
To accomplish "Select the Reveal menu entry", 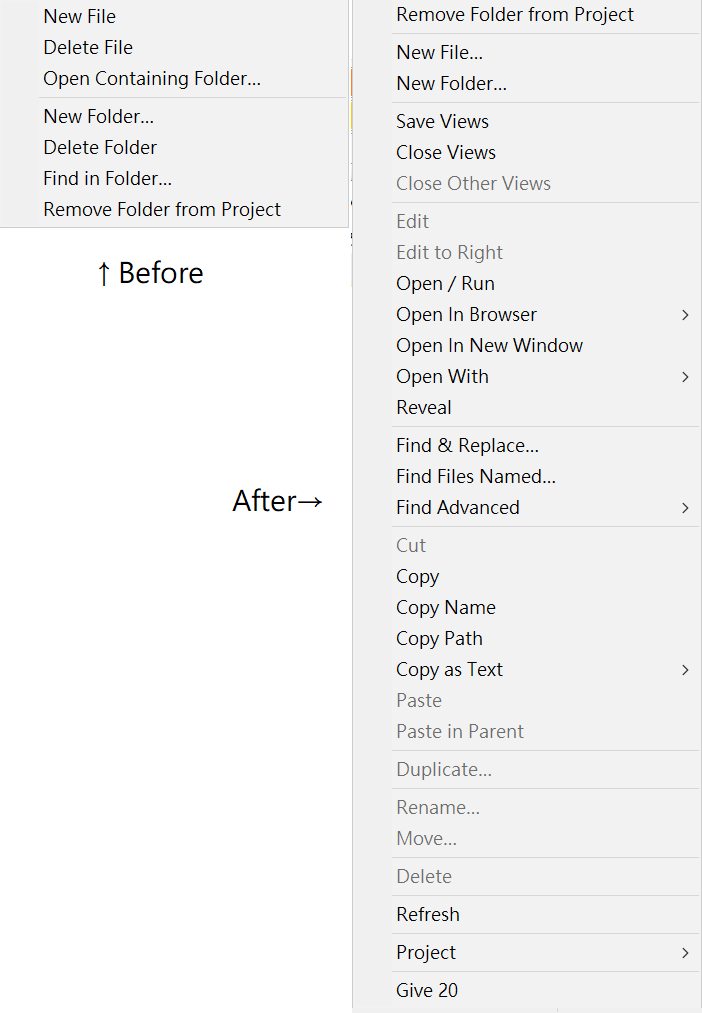I will coord(424,408).
